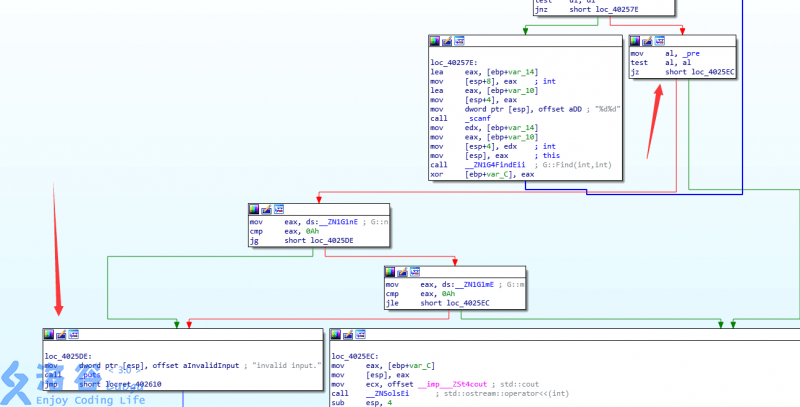Click node color icon on loc_40257E block

435,41
